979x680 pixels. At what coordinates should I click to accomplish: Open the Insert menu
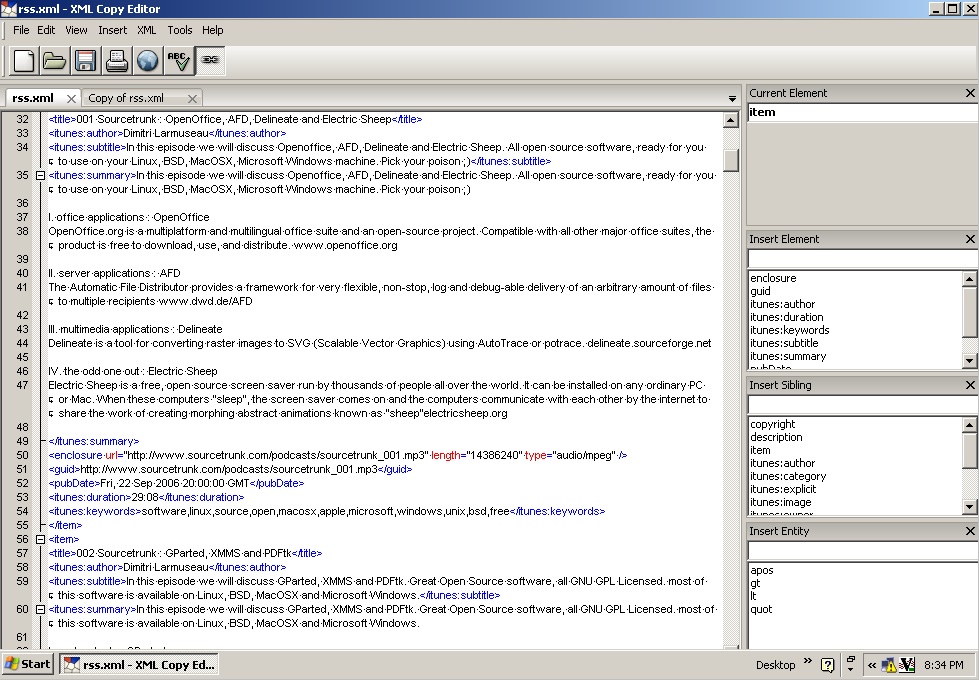click(112, 30)
